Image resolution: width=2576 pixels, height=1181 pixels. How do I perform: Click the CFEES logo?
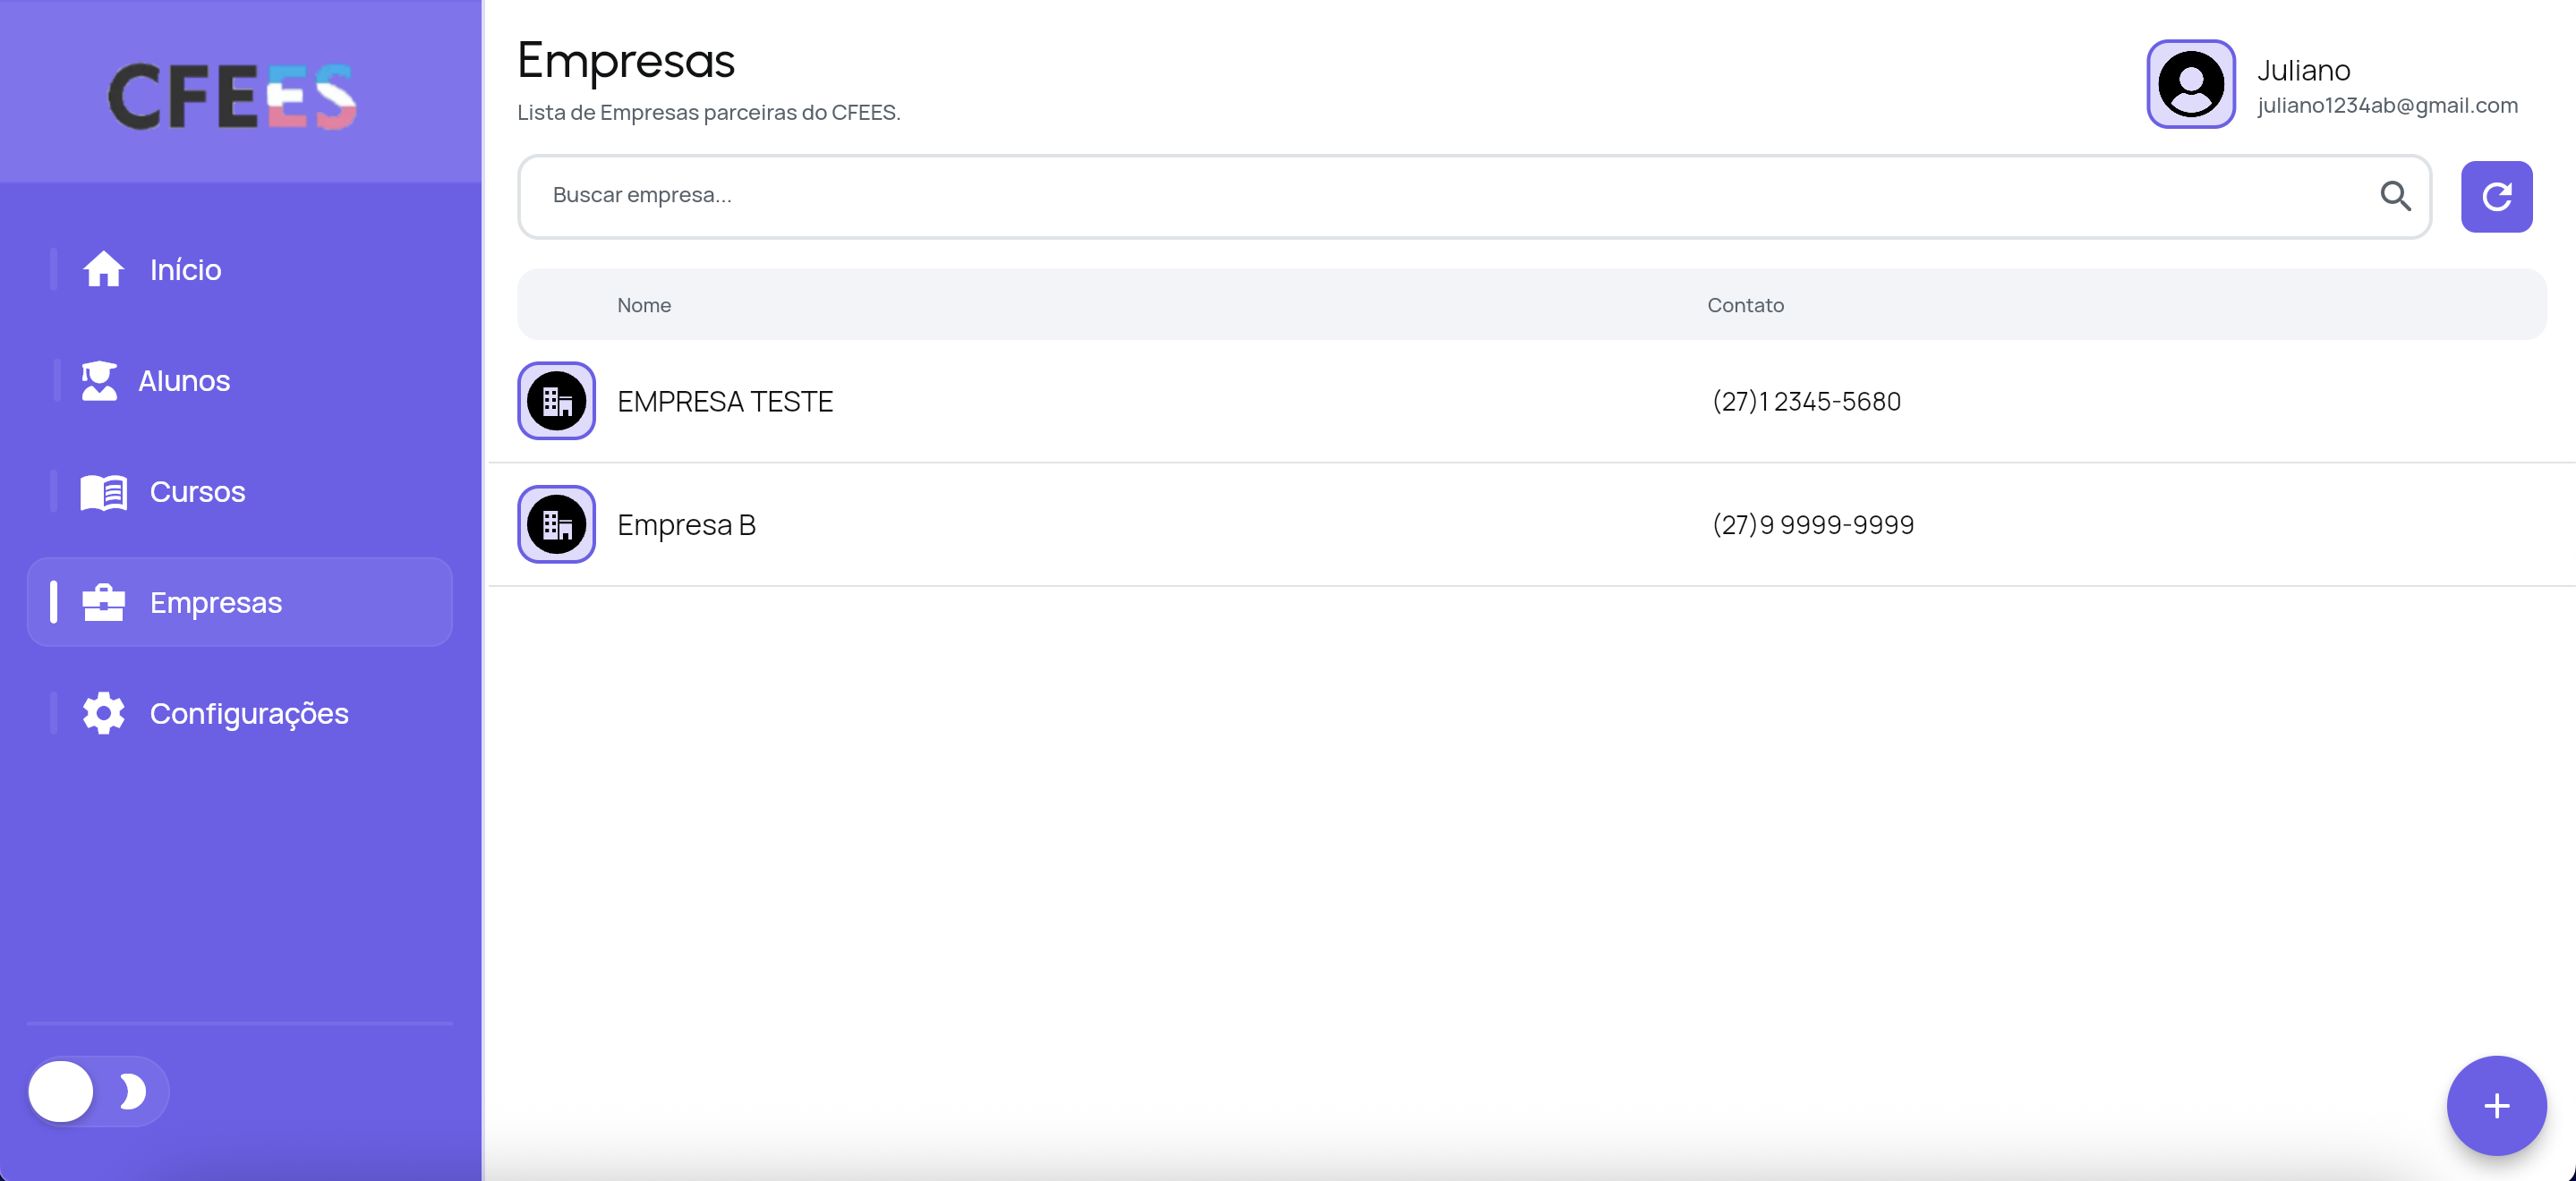coord(232,97)
